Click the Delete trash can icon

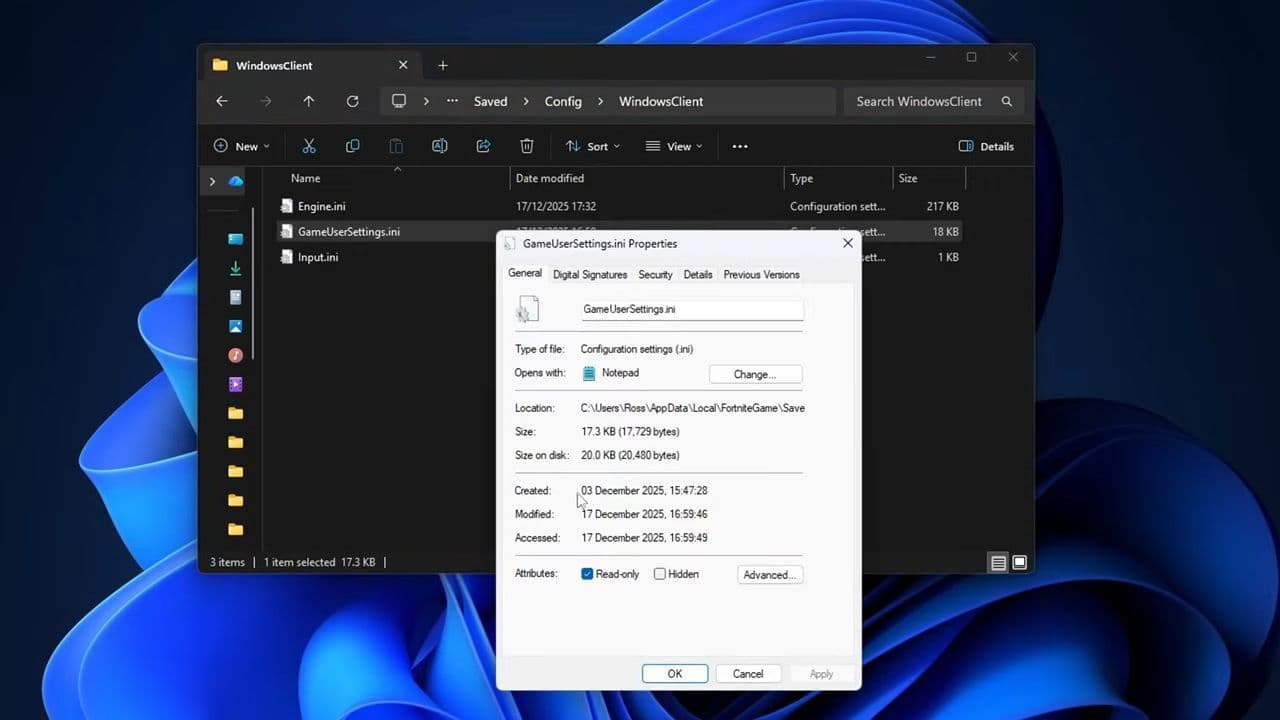(527, 146)
